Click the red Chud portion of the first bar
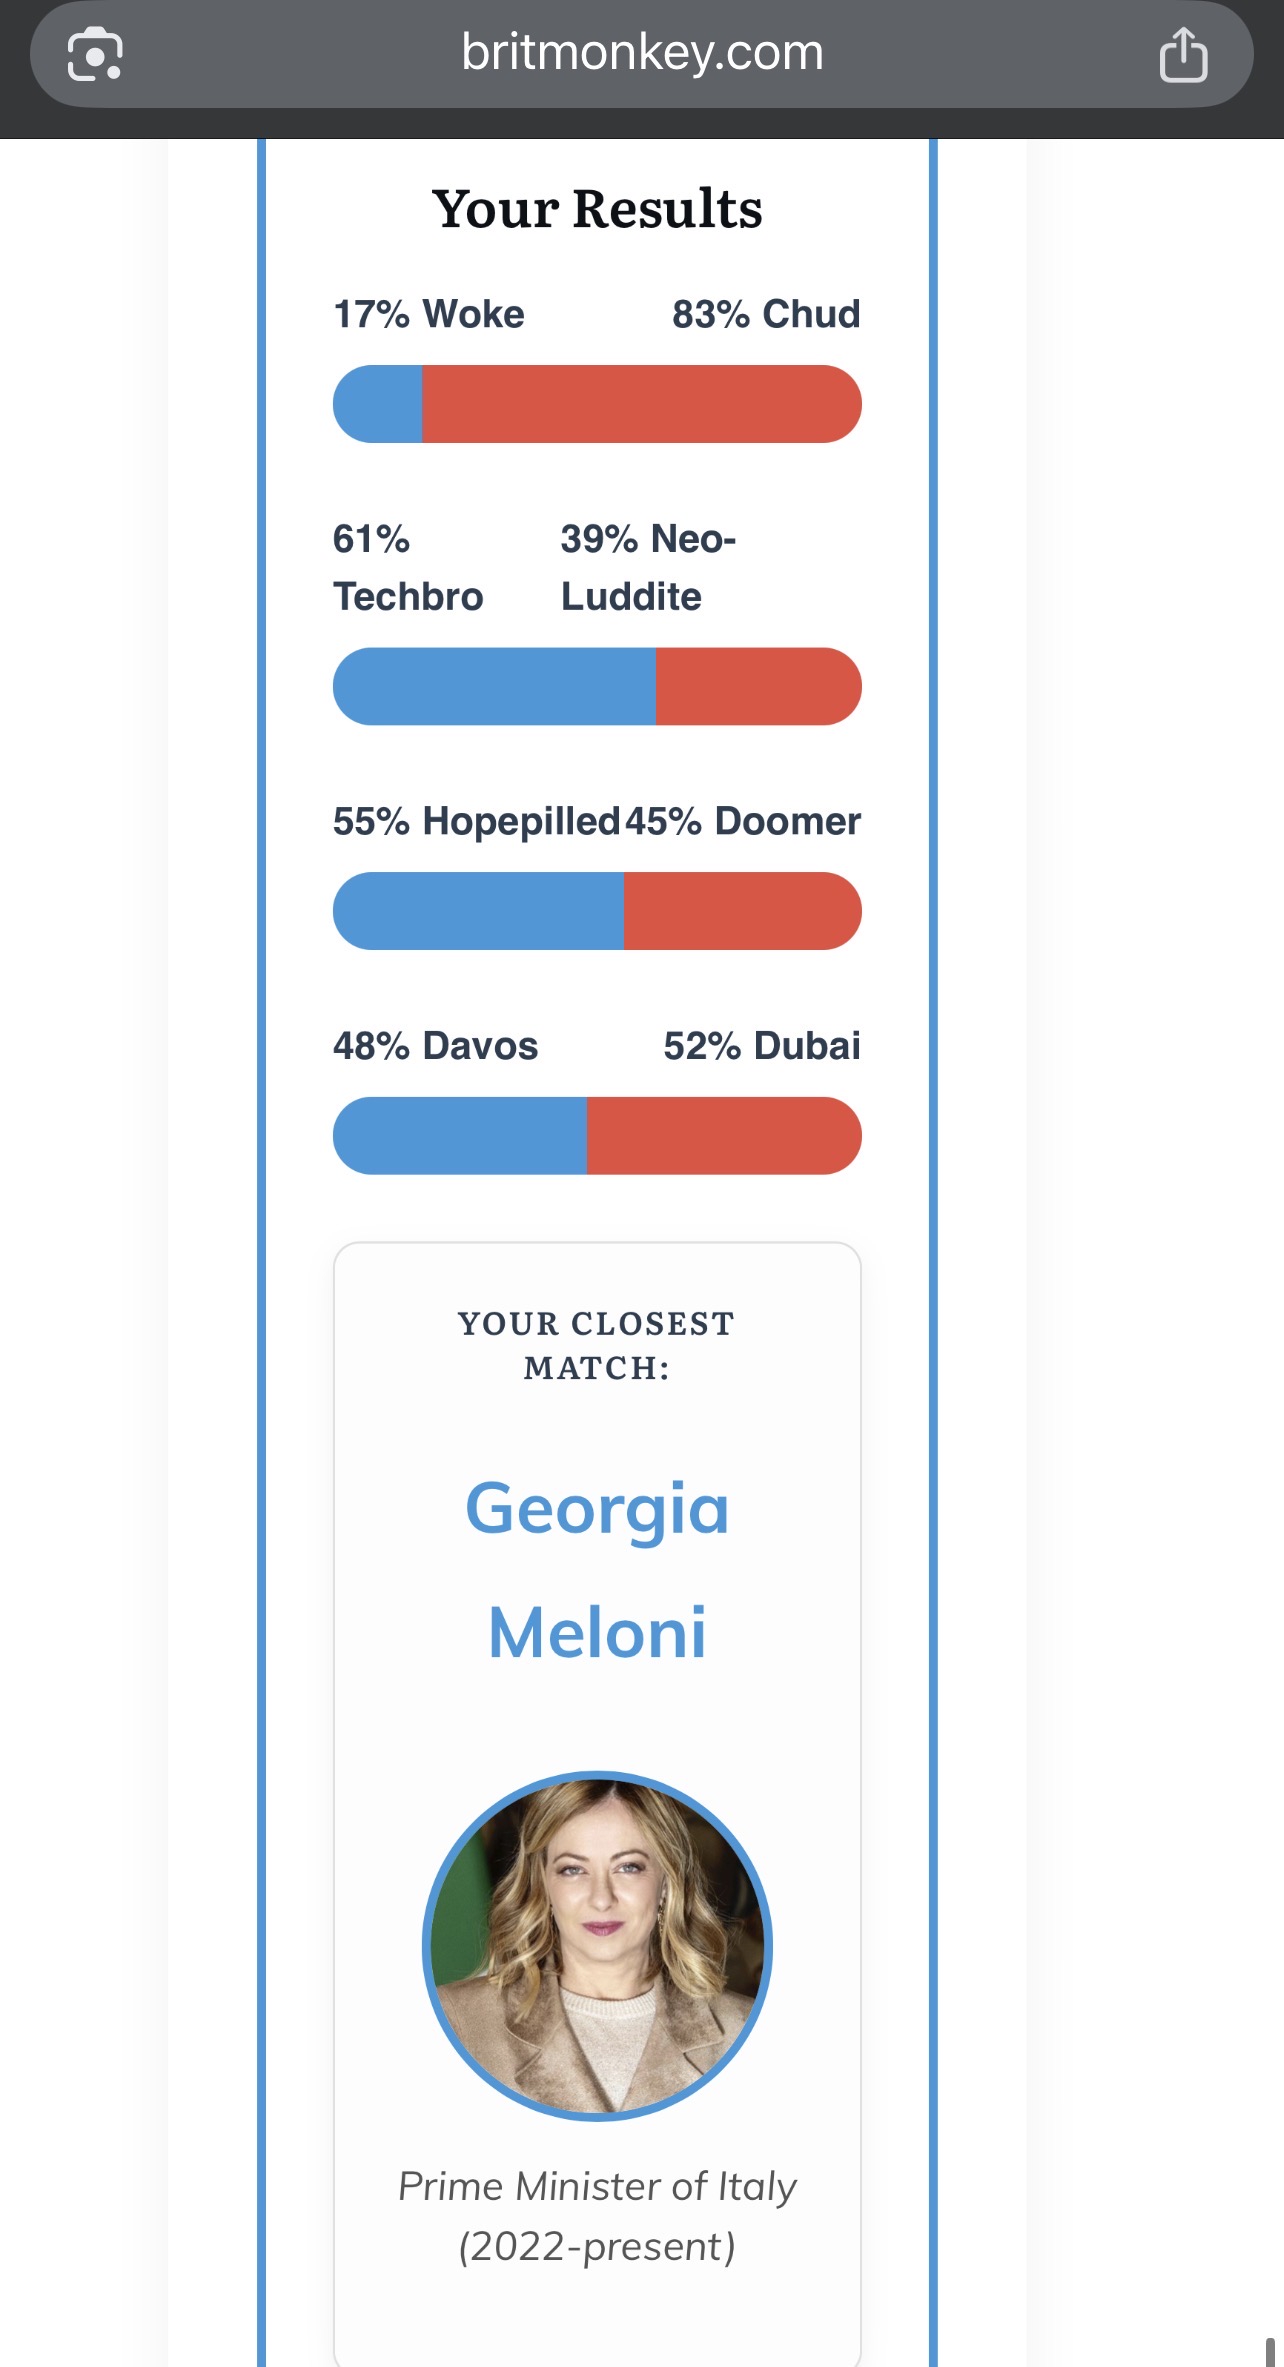Image resolution: width=1284 pixels, height=2367 pixels. pyautogui.click(x=642, y=404)
